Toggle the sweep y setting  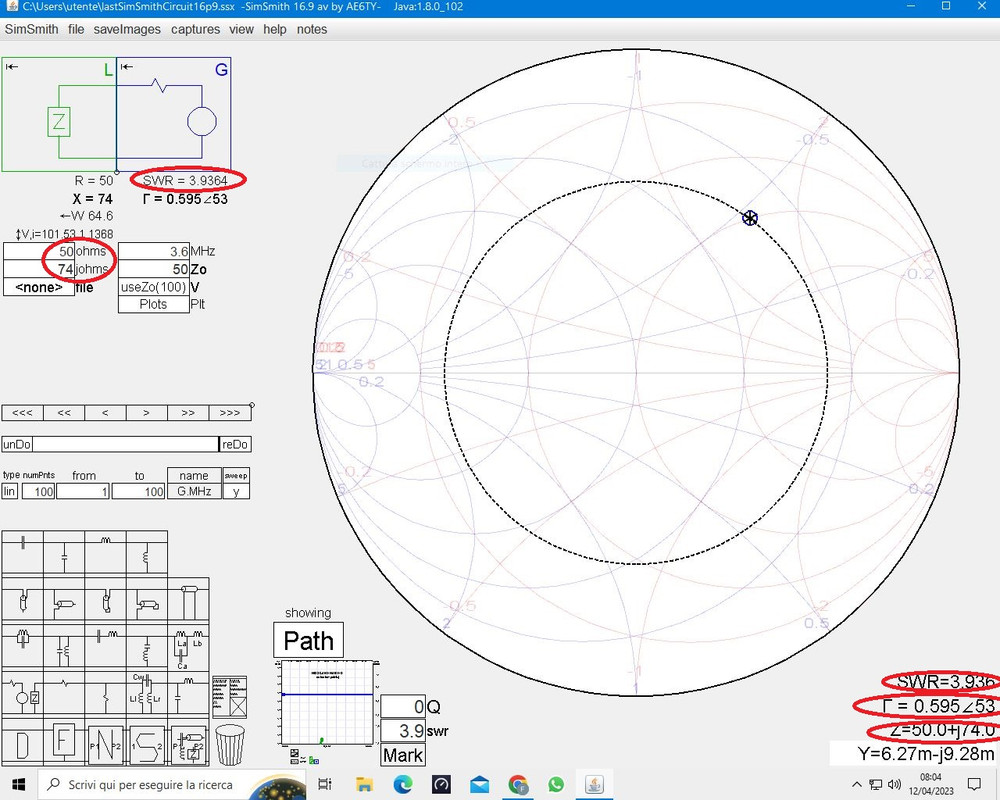pyautogui.click(x=236, y=491)
